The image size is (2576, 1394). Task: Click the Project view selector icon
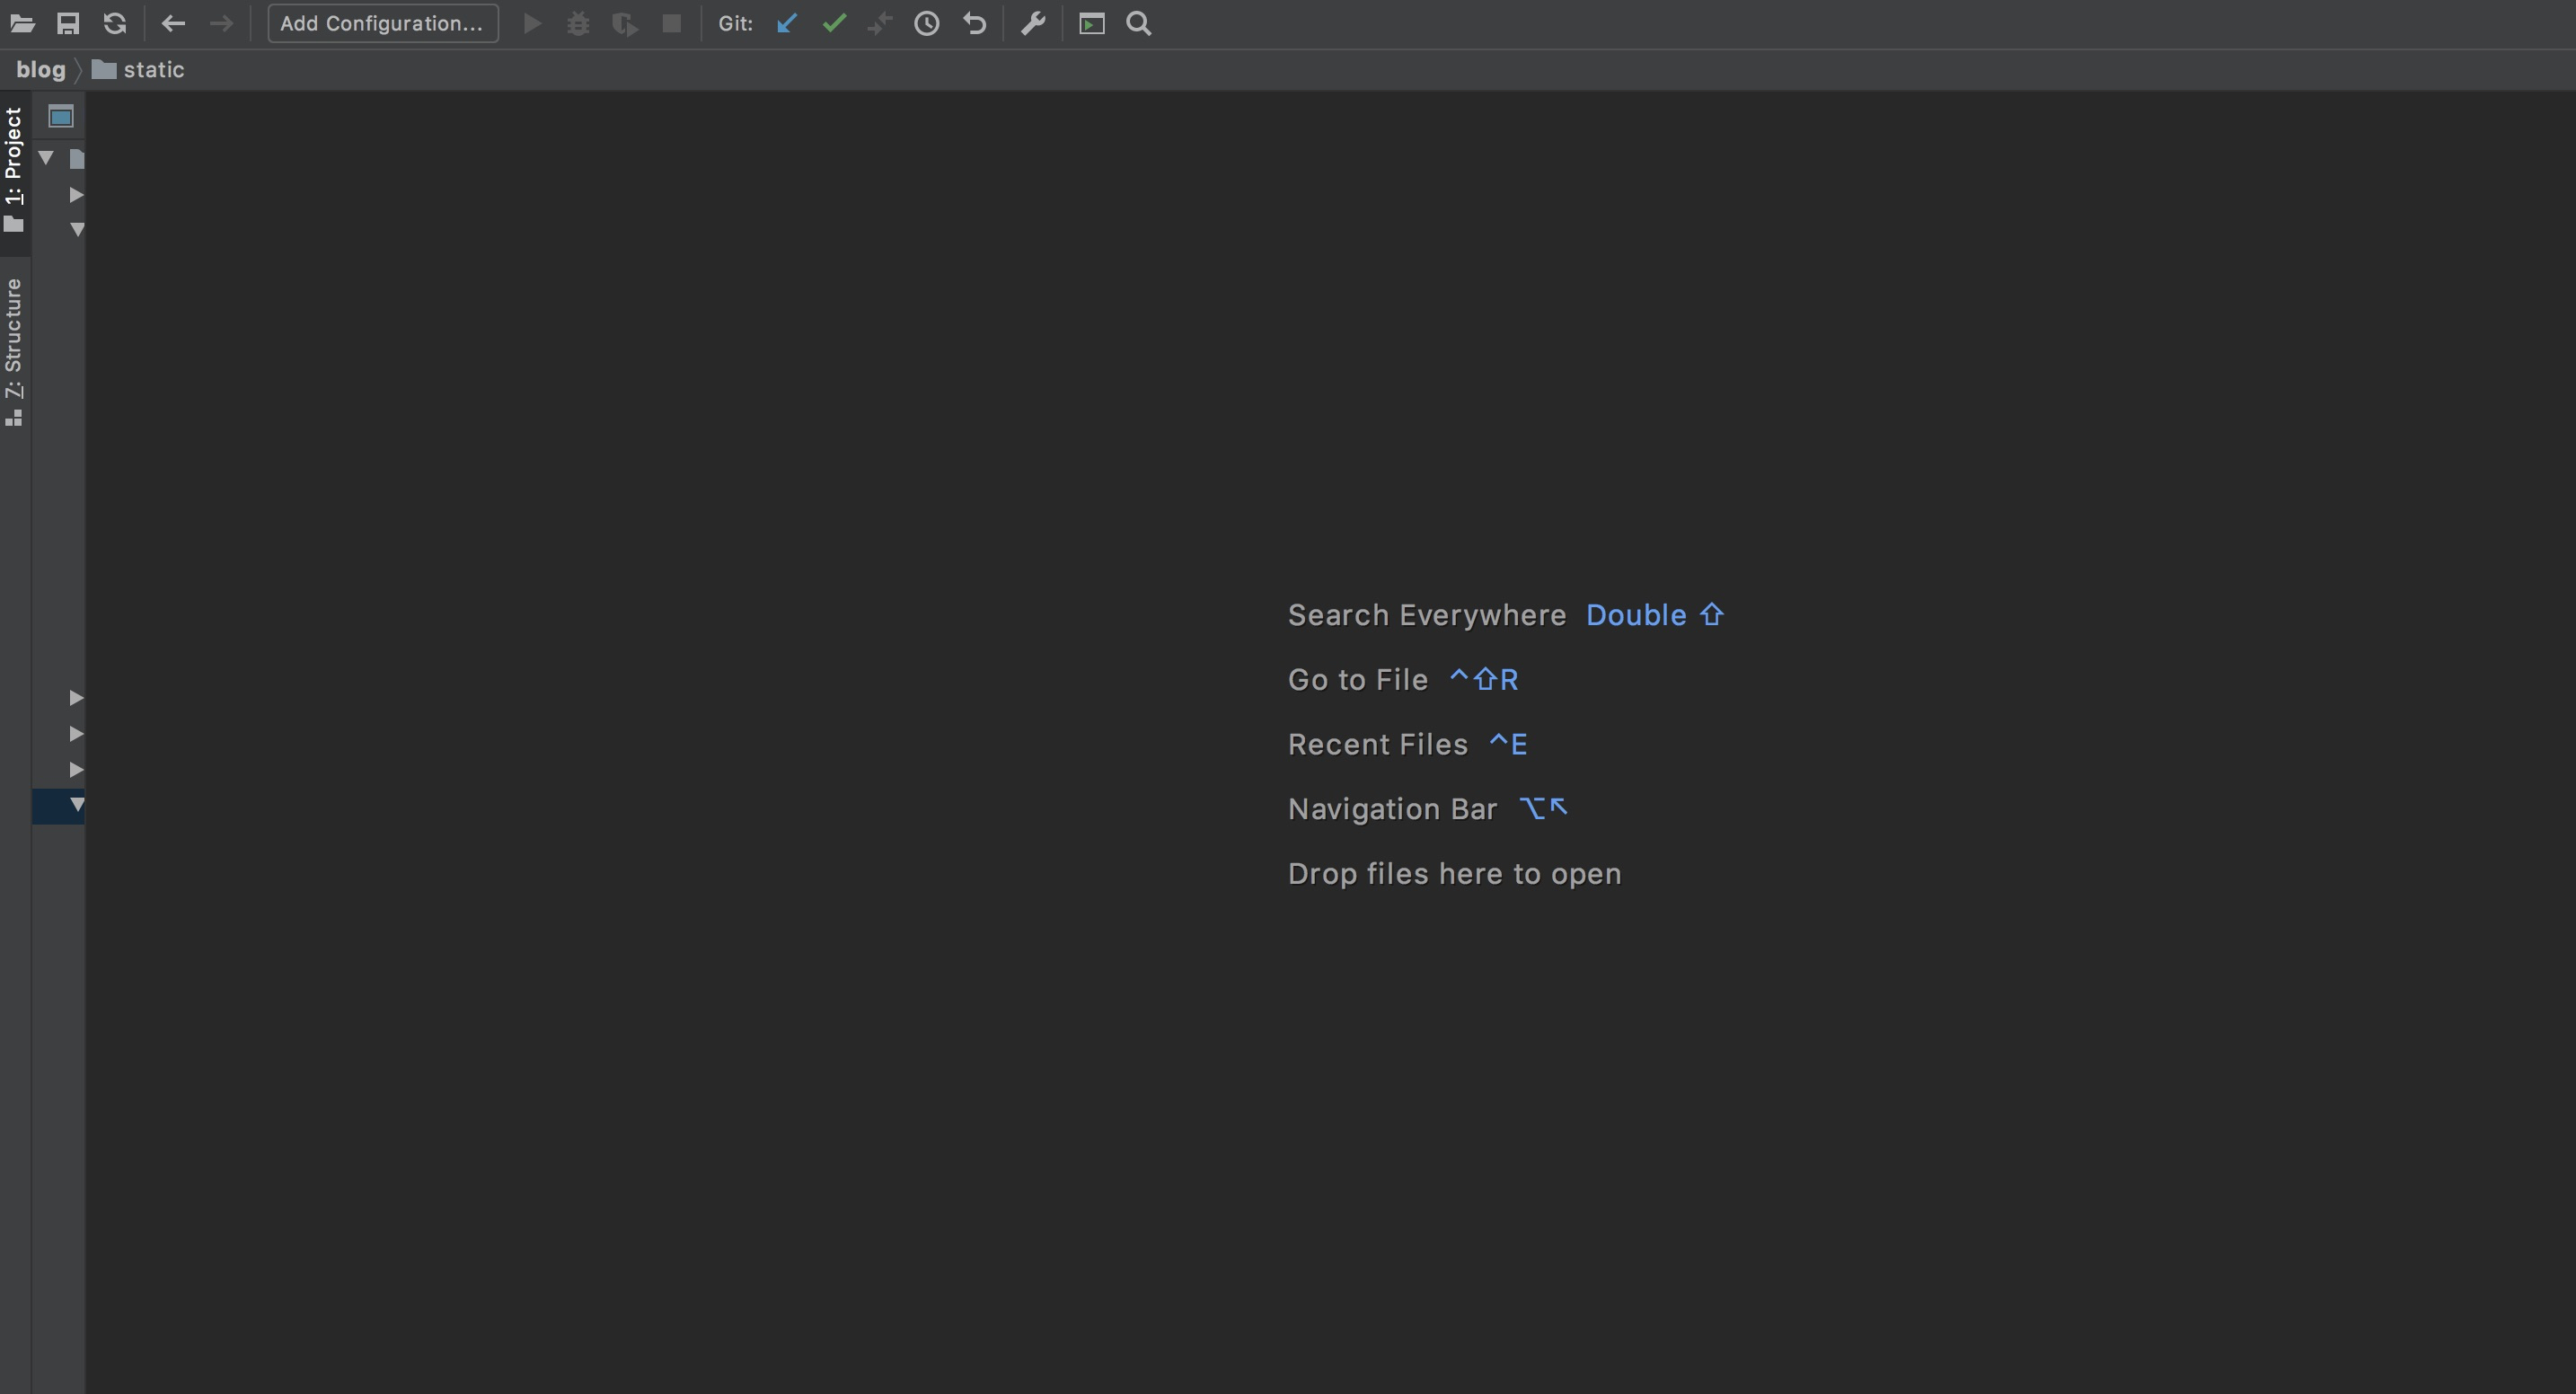(61, 117)
